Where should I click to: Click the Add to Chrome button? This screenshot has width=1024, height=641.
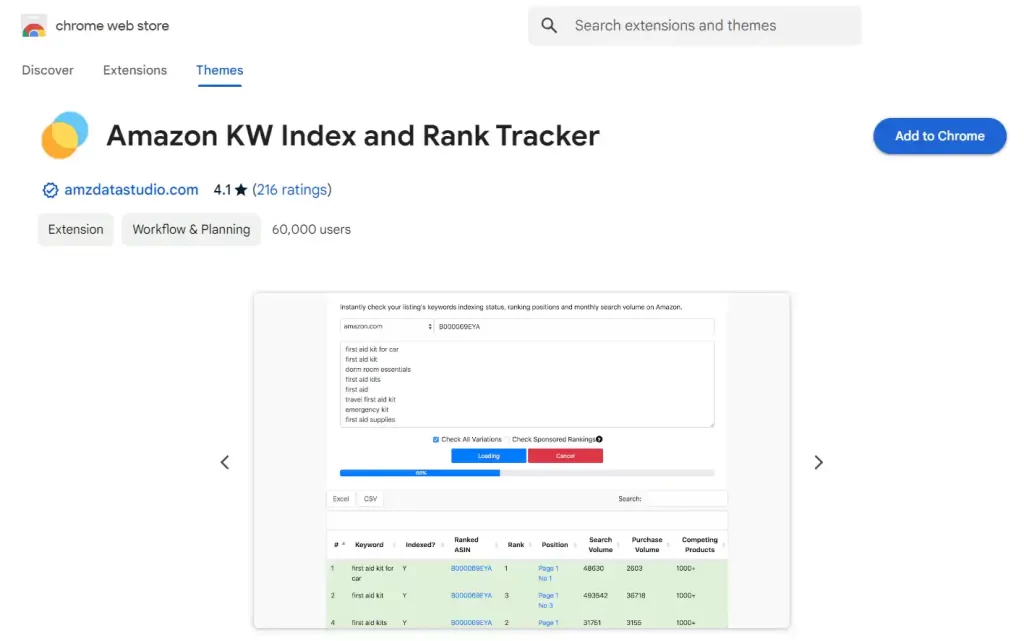pyautogui.click(x=940, y=136)
